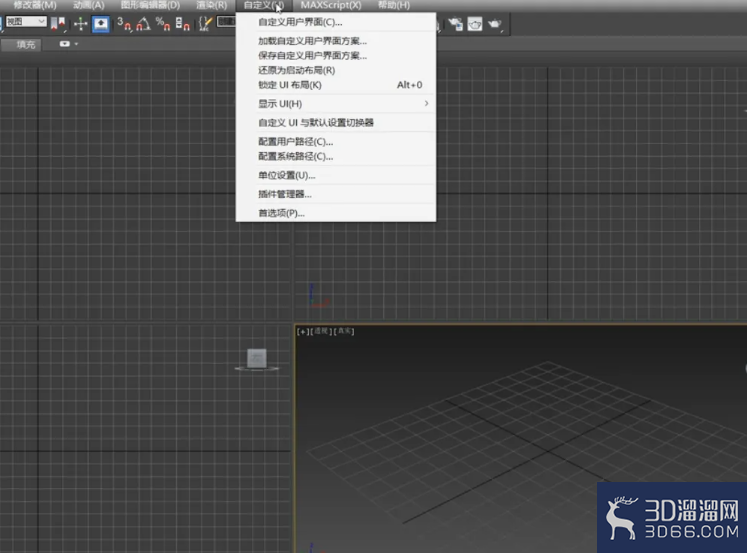
Task: Open Edit Named Selection Sets icon
Action: click(205, 24)
